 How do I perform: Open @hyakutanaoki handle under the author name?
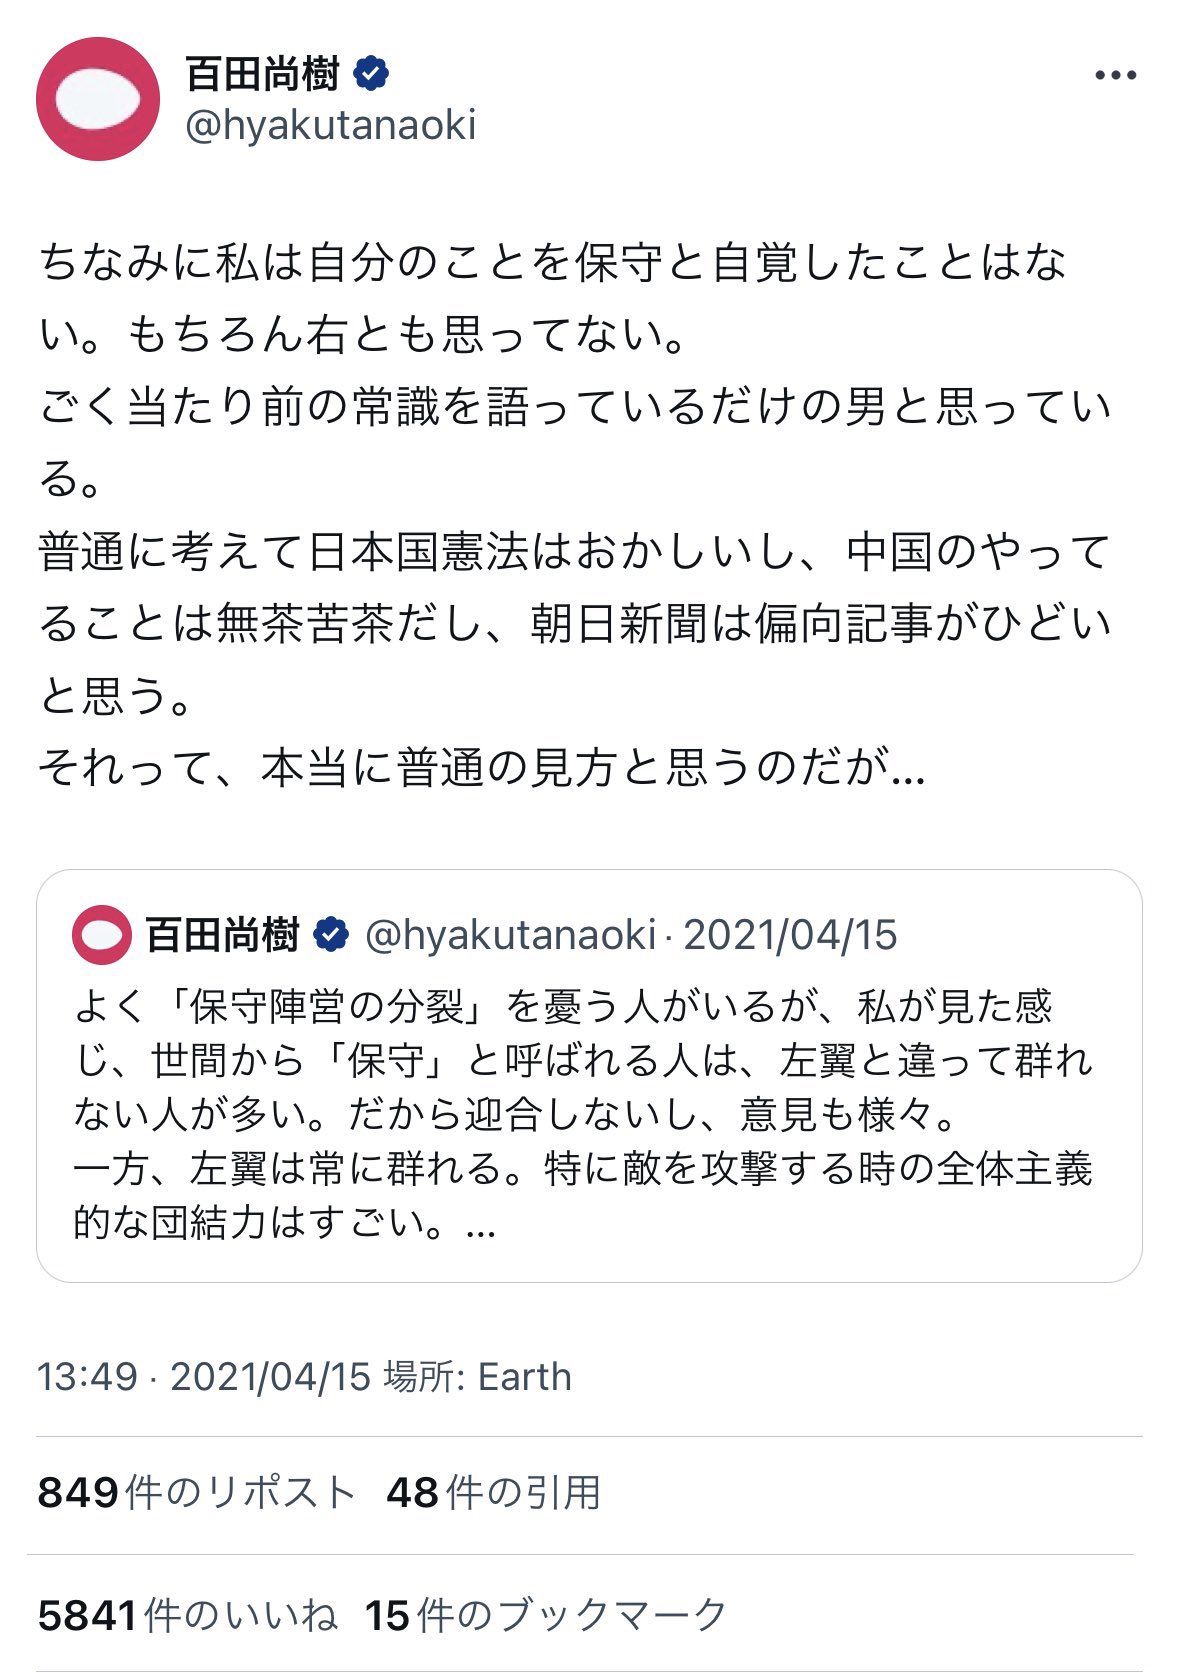tap(331, 126)
